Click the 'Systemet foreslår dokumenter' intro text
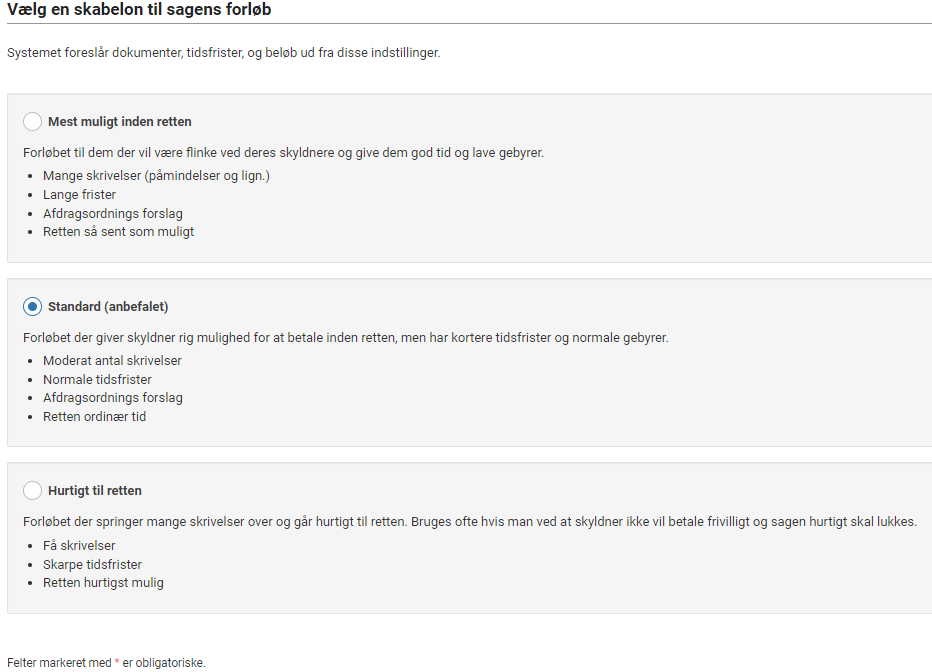This screenshot has height=672, width=932. 223,52
